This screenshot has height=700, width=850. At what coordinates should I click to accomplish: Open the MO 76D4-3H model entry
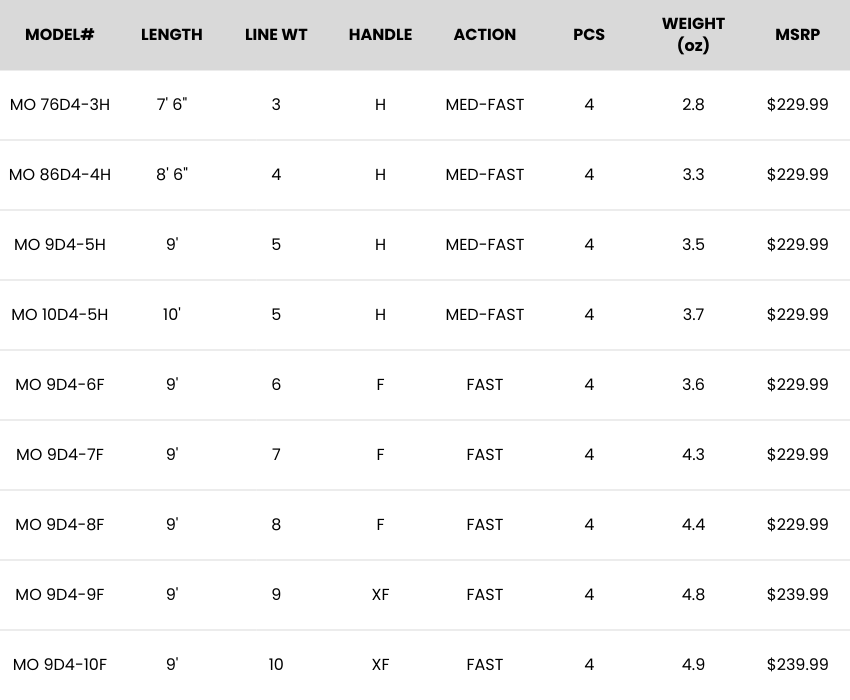point(60,104)
